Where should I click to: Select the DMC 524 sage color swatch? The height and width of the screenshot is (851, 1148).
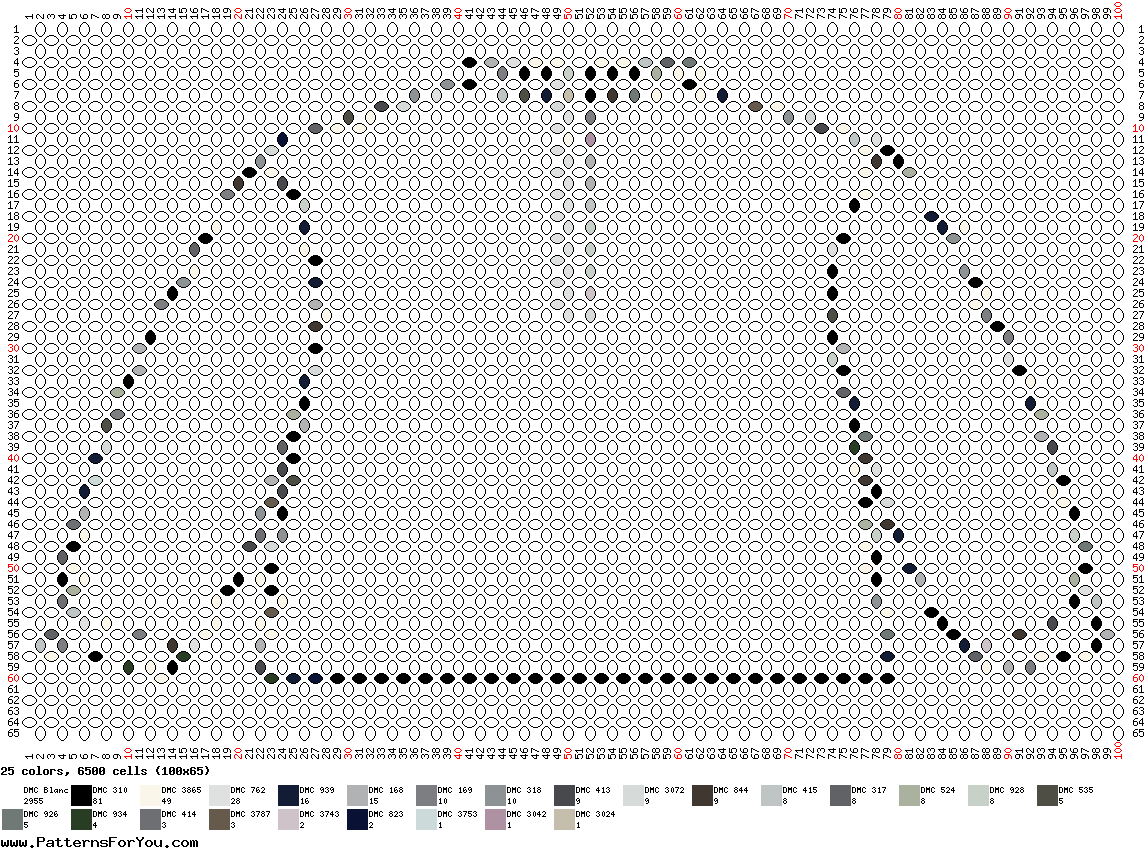(909, 795)
